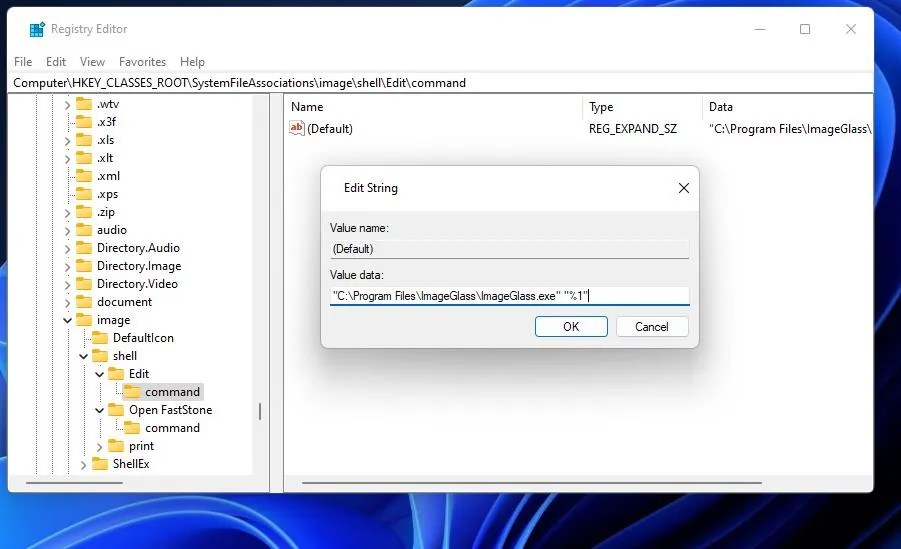The image size is (901, 549).
Task: Click the Name column header
Action: click(x=307, y=107)
